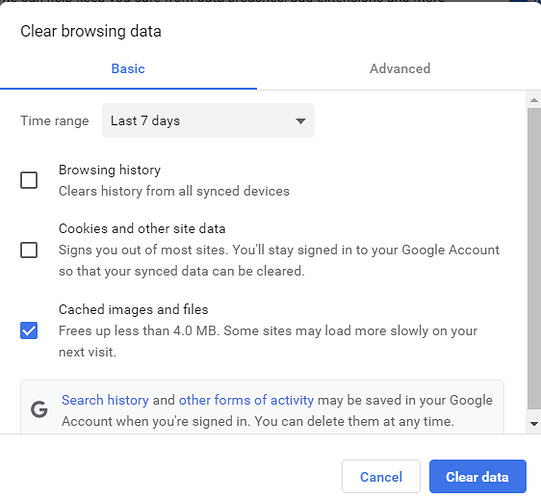Click the vertical scrollbar thumb
The height and width of the screenshot is (500, 541).
click(x=534, y=259)
